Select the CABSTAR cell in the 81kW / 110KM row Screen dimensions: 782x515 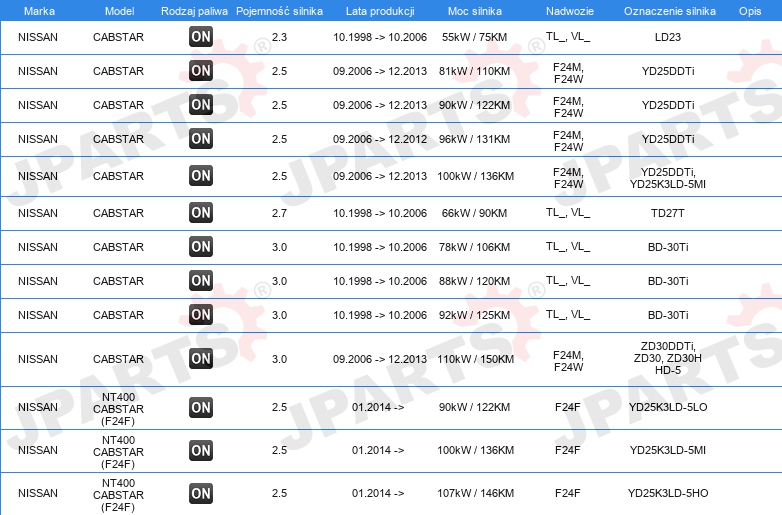118,71
